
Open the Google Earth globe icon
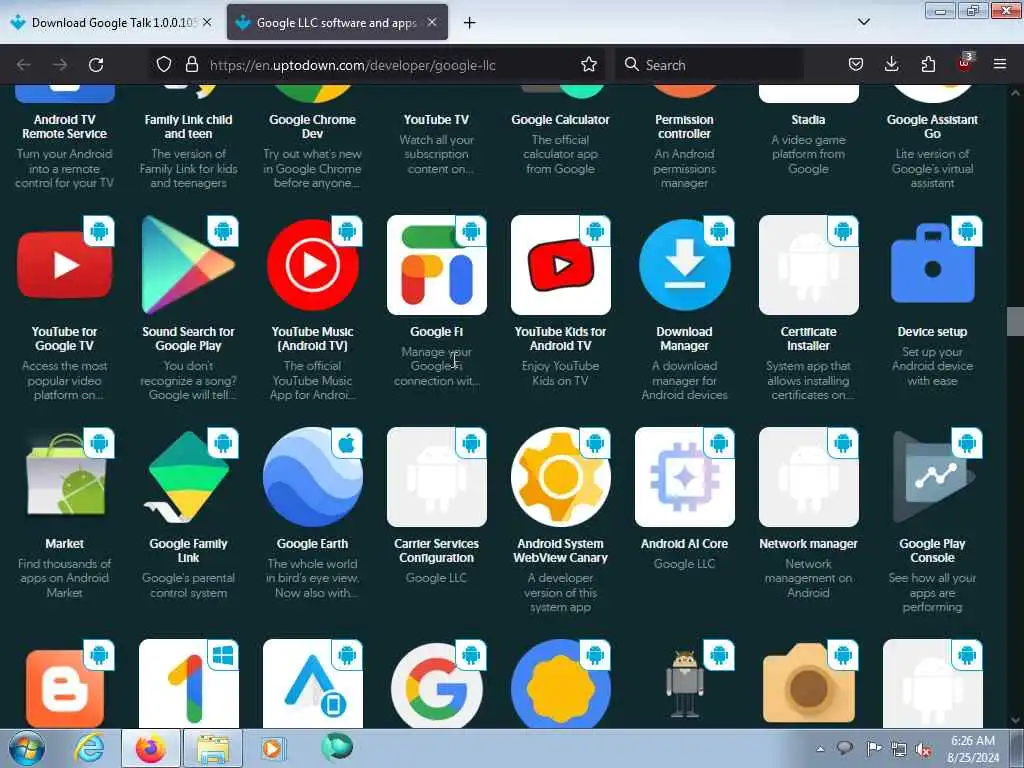(313, 477)
